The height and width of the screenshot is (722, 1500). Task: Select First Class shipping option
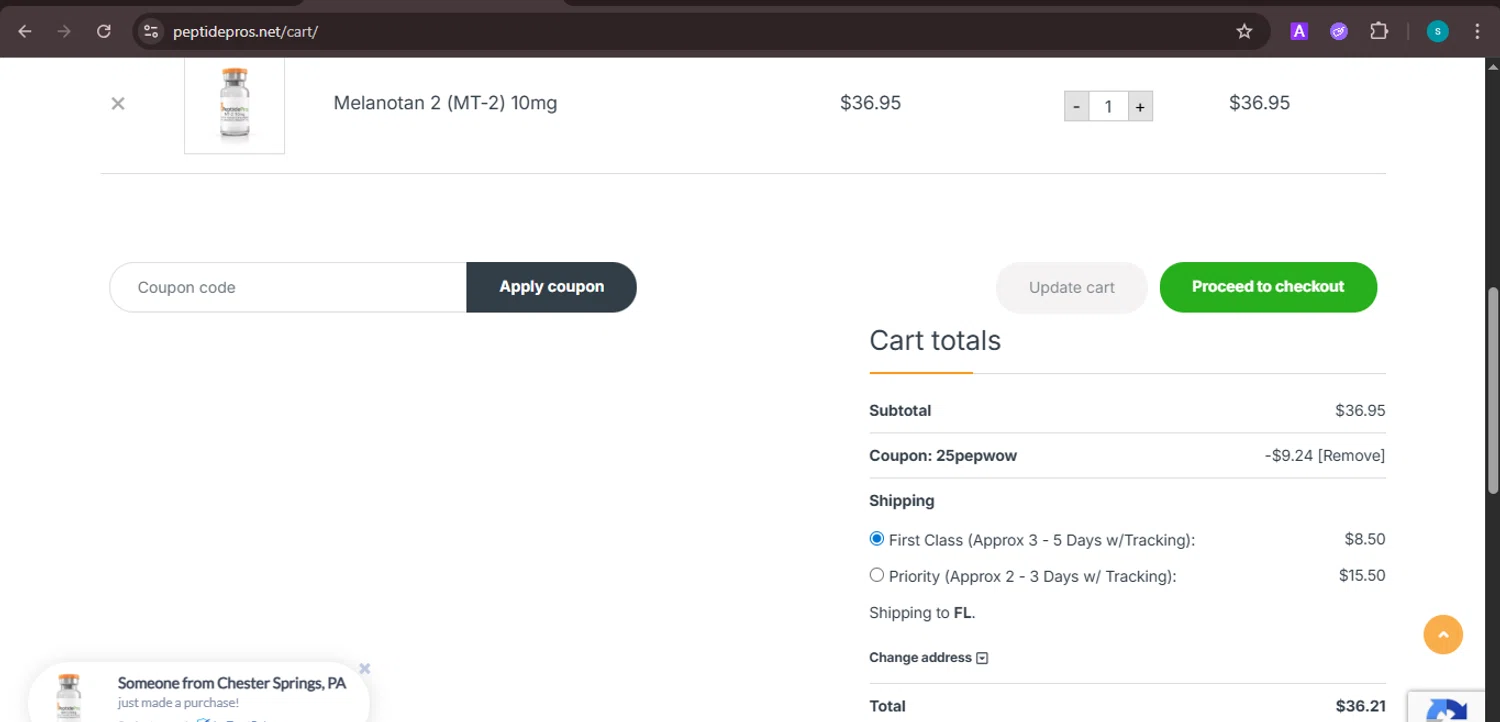pos(877,539)
